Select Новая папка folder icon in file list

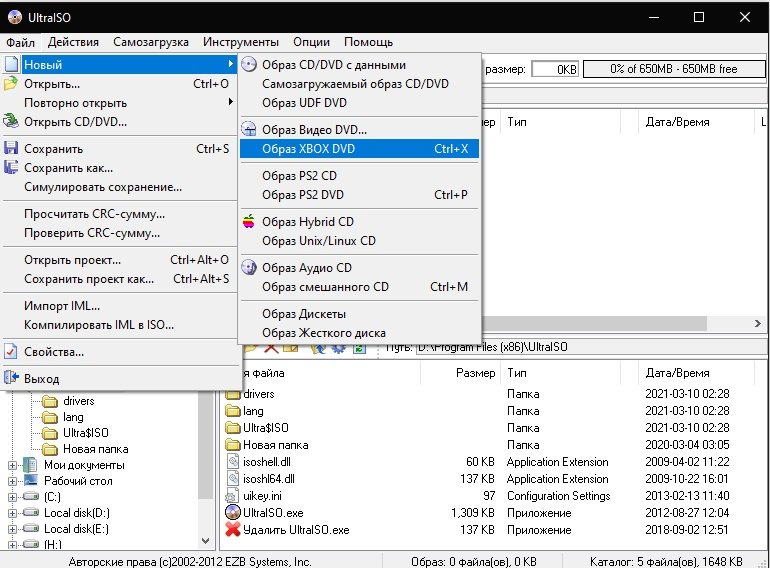[232, 445]
